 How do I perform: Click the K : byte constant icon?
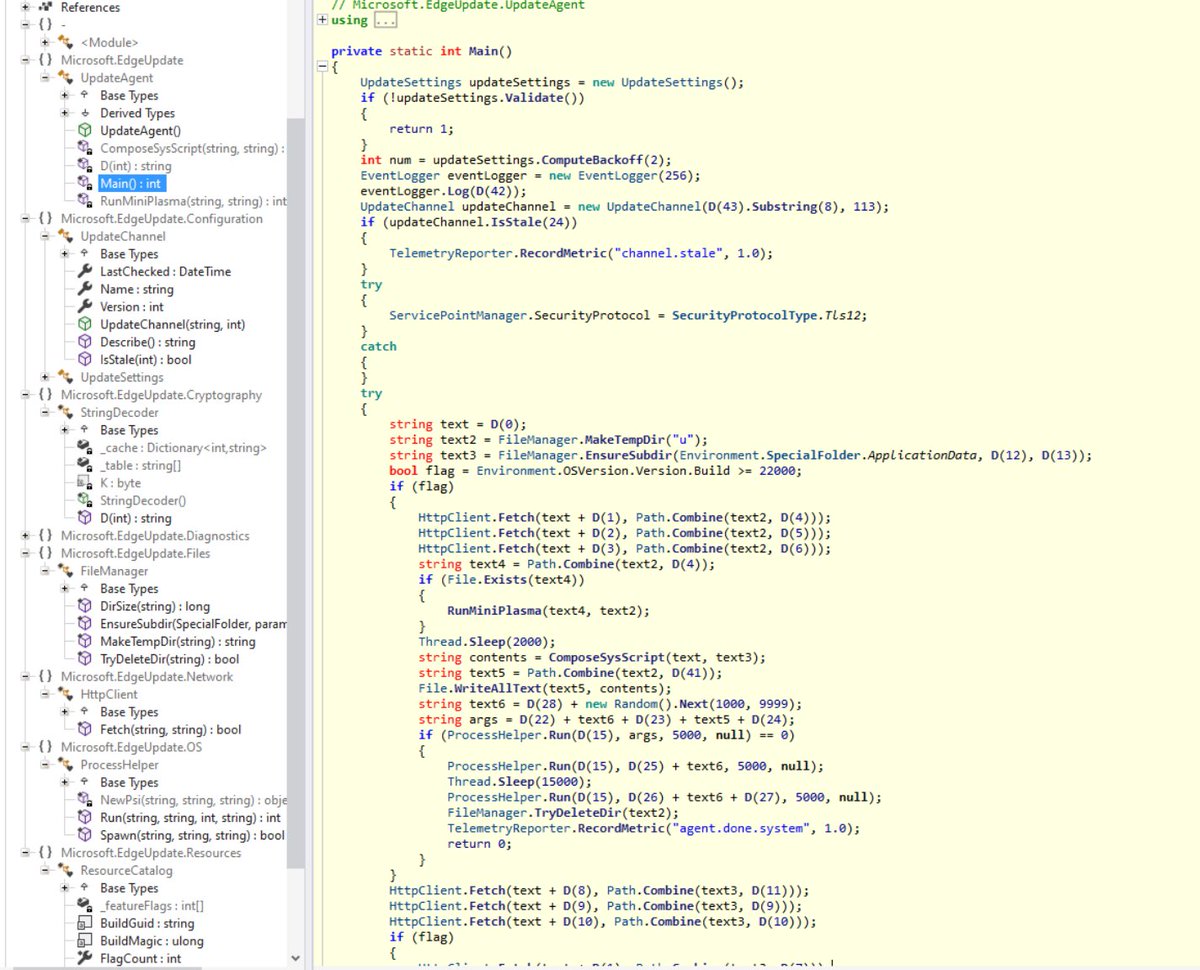coord(86,483)
